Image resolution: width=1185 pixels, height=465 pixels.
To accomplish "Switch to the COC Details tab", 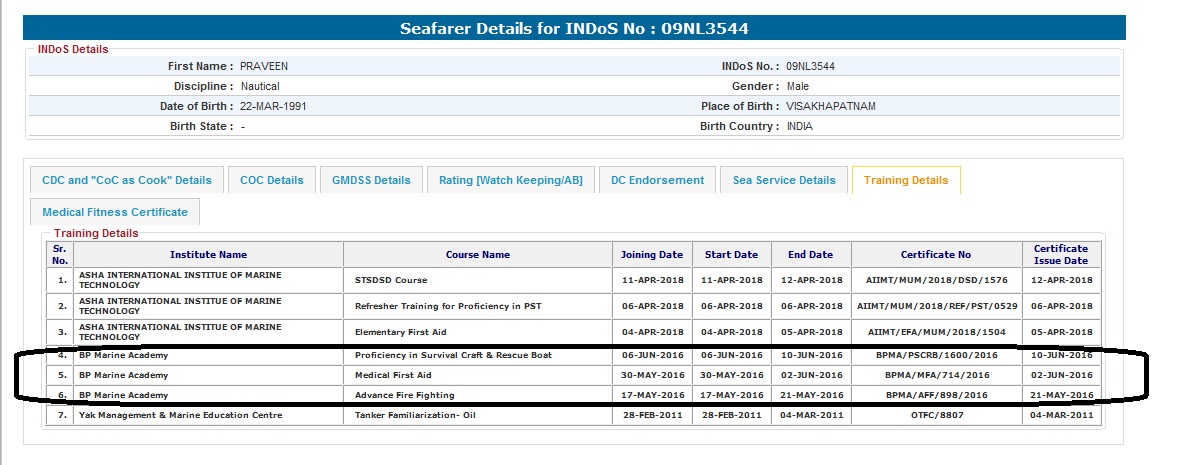I will pyautogui.click(x=271, y=180).
